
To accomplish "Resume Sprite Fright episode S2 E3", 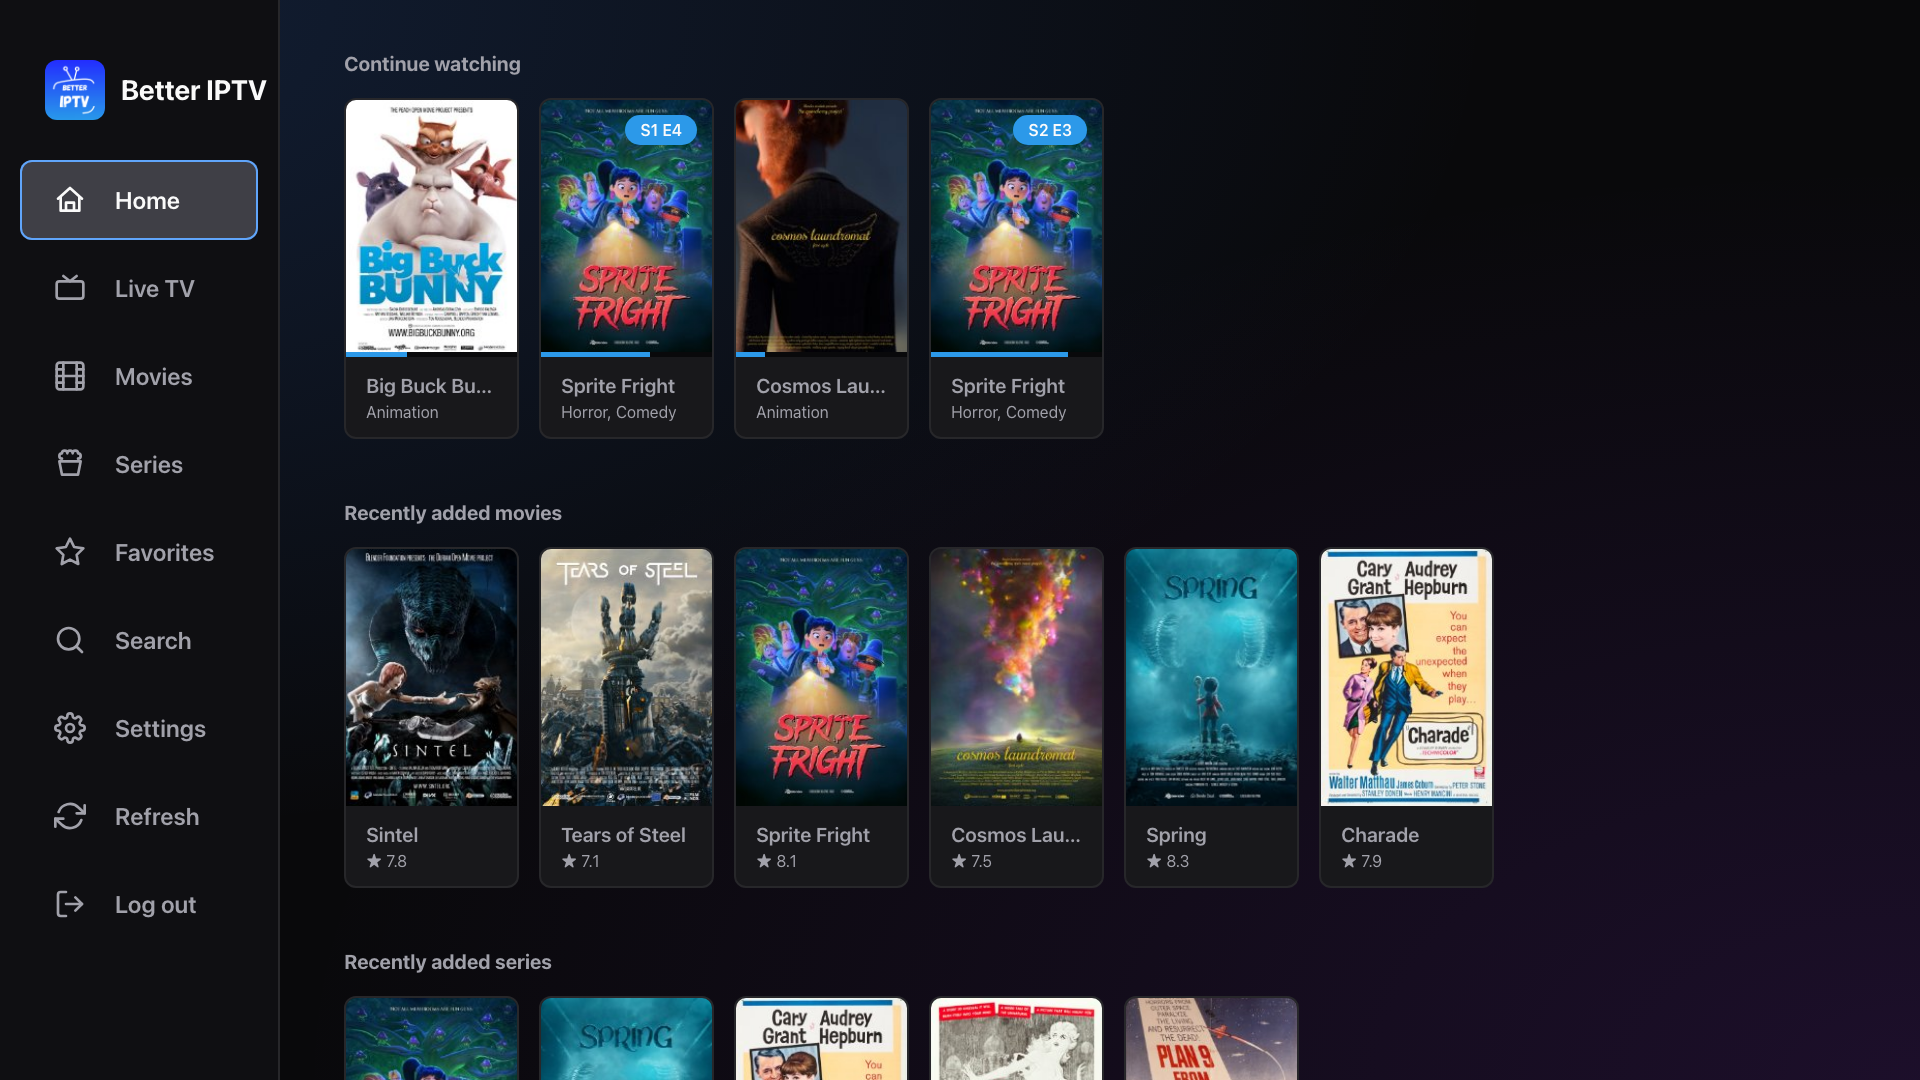I will point(1016,240).
